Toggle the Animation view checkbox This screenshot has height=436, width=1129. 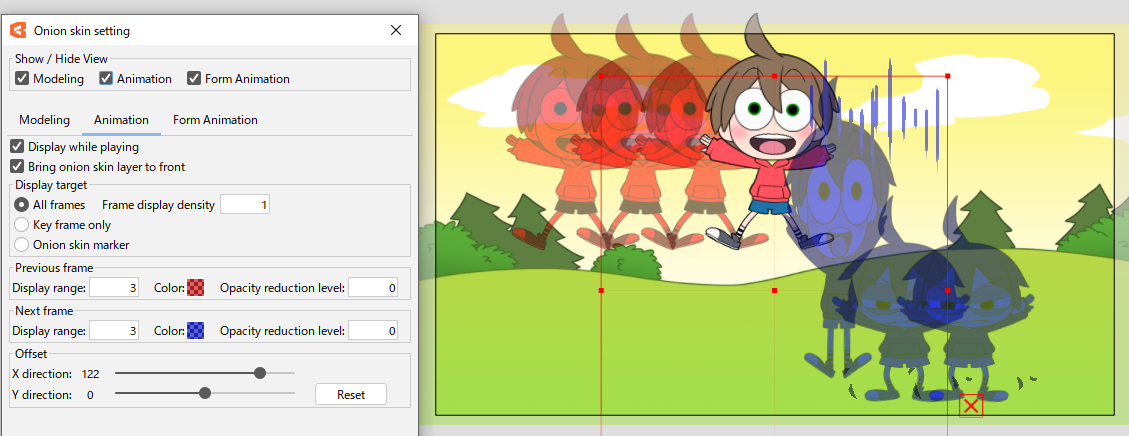(106, 79)
